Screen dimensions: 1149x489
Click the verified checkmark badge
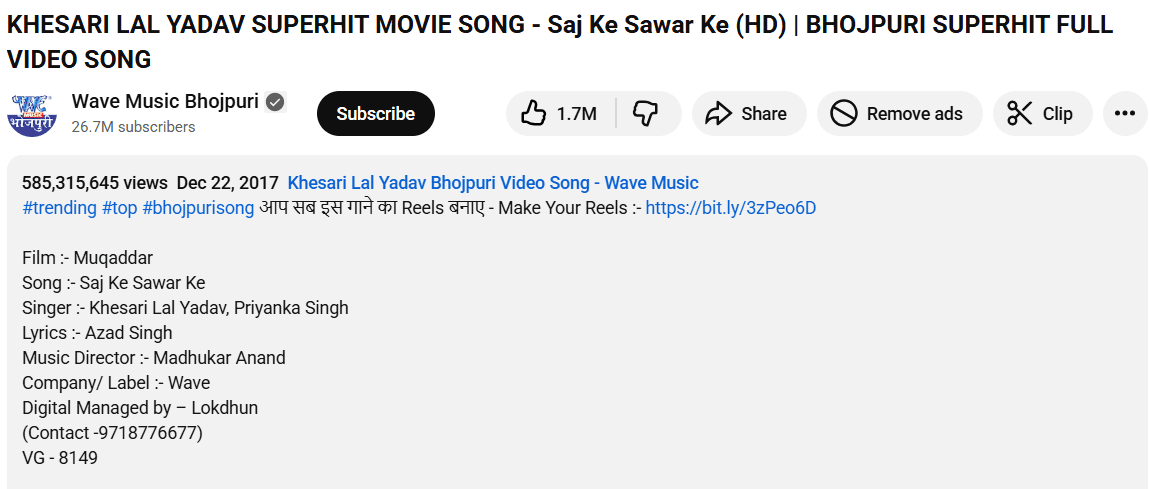[275, 102]
